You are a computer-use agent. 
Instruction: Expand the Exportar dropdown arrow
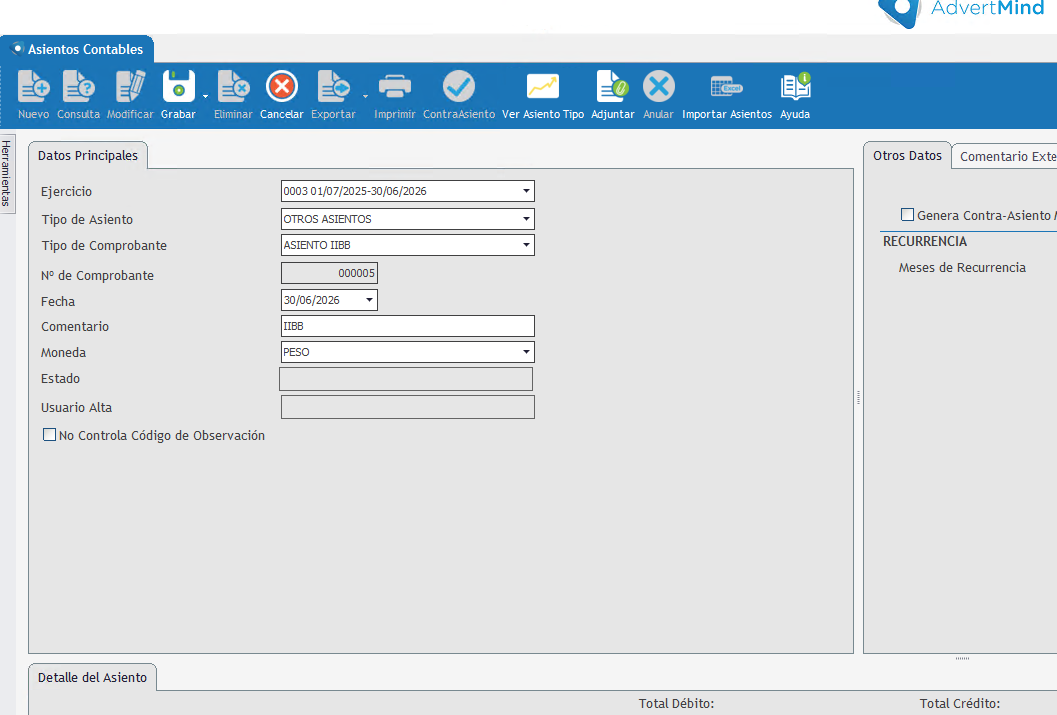pyautogui.click(x=365, y=96)
